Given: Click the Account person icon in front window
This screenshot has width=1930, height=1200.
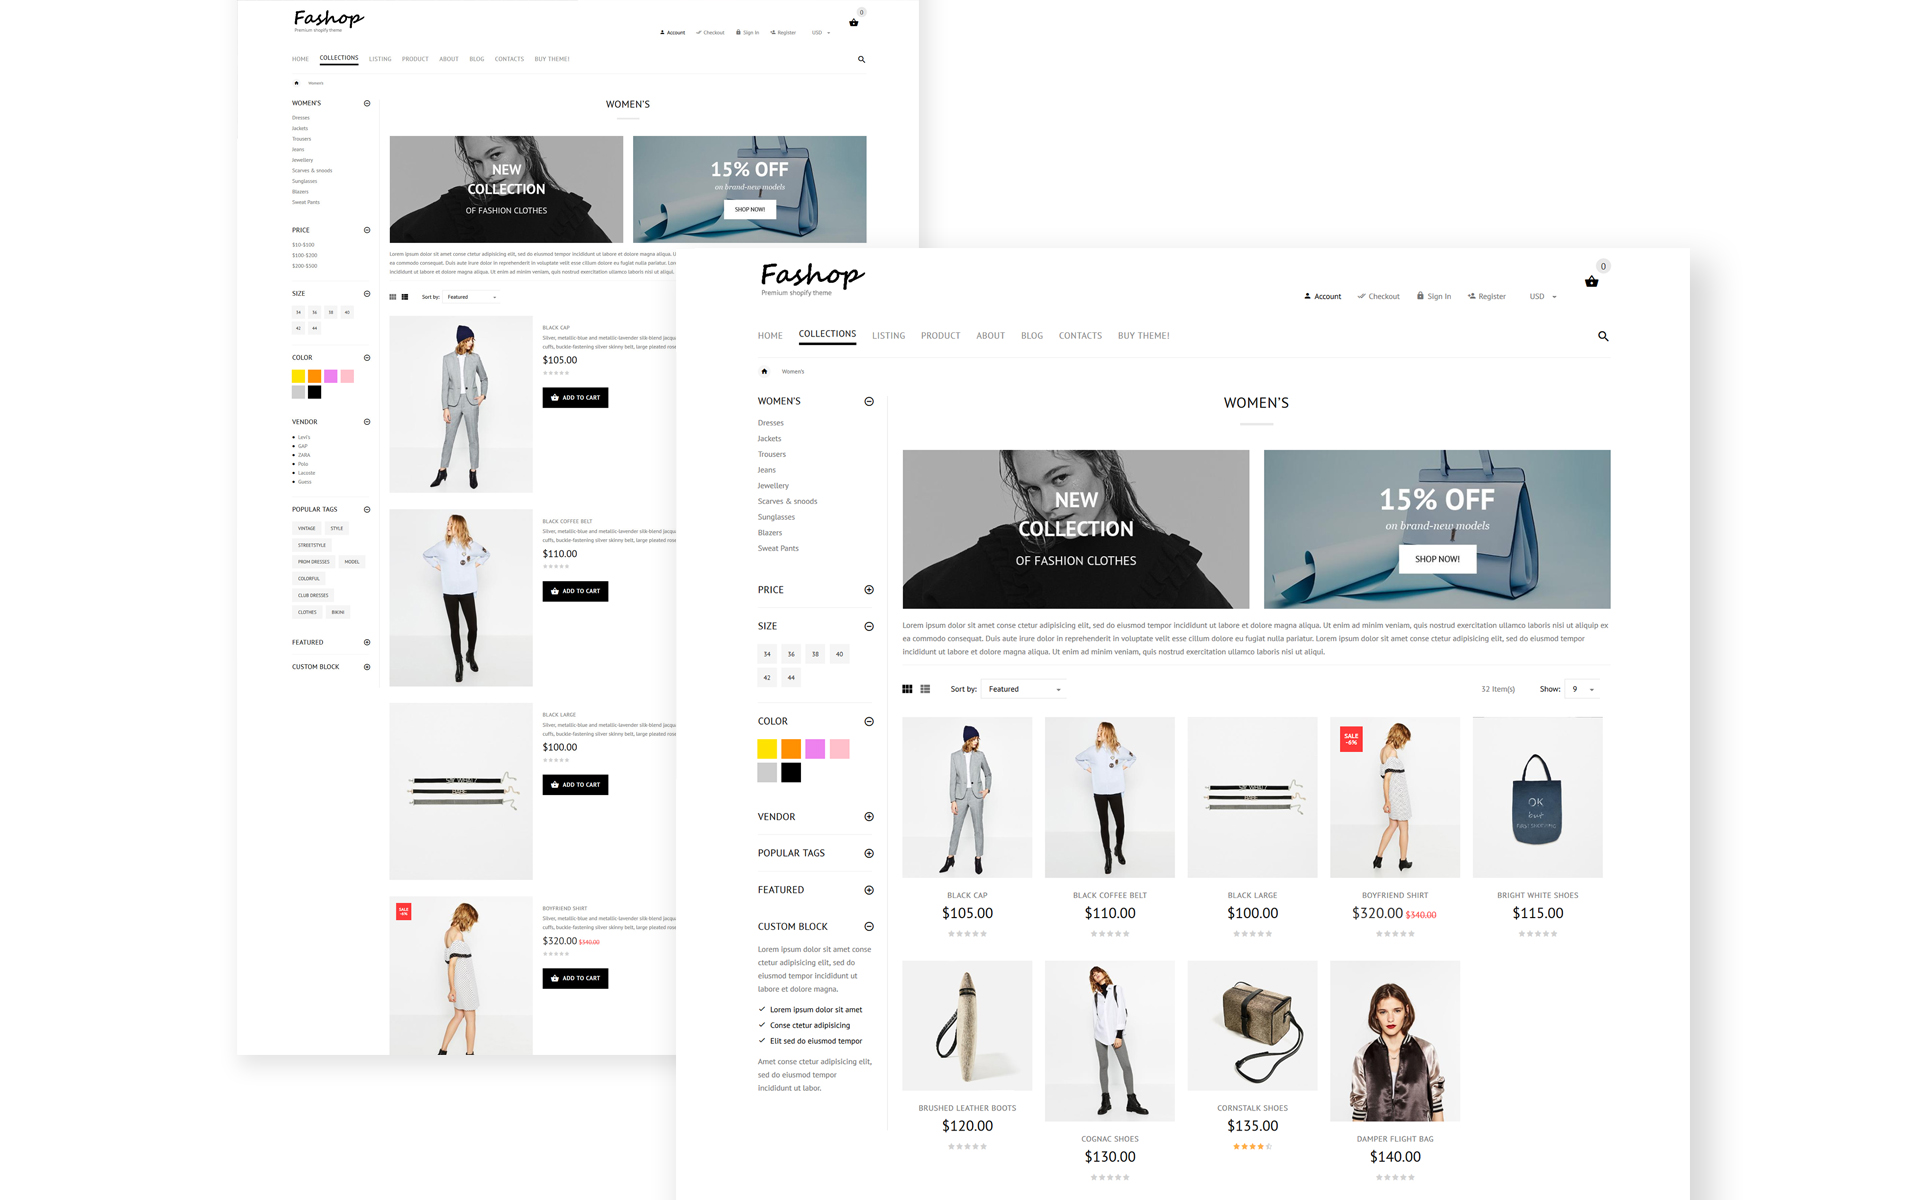Looking at the screenshot, I should pos(1307,296).
